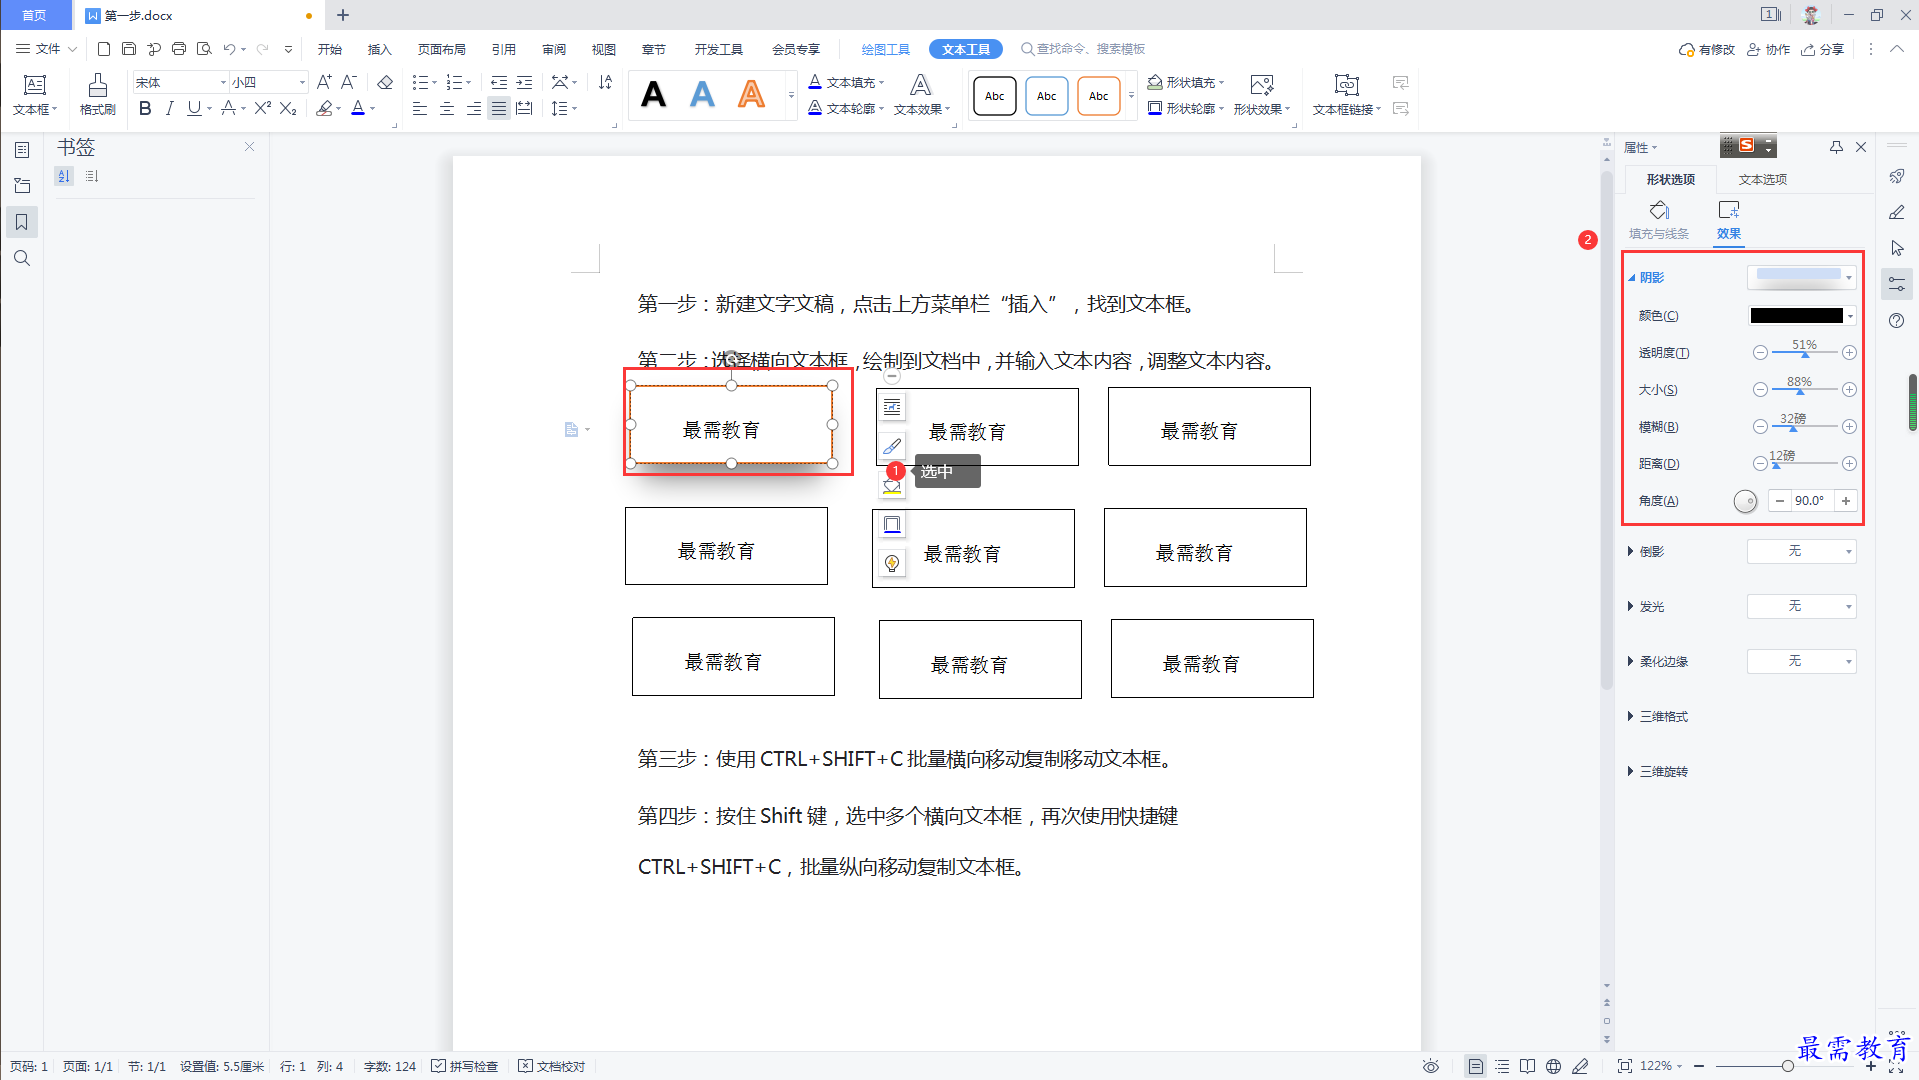
Task: Click the decrease font size icon
Action: tap(348, 82)
